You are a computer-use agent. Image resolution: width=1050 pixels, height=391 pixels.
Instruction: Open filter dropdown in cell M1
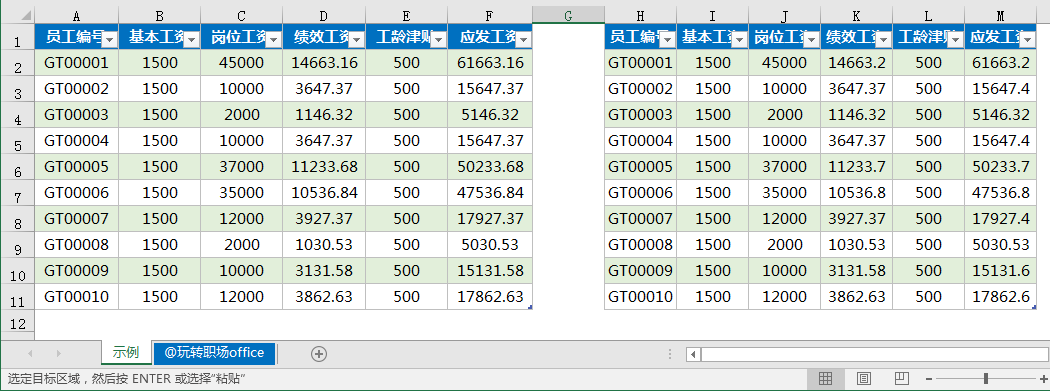click(x=1028, y=41)
